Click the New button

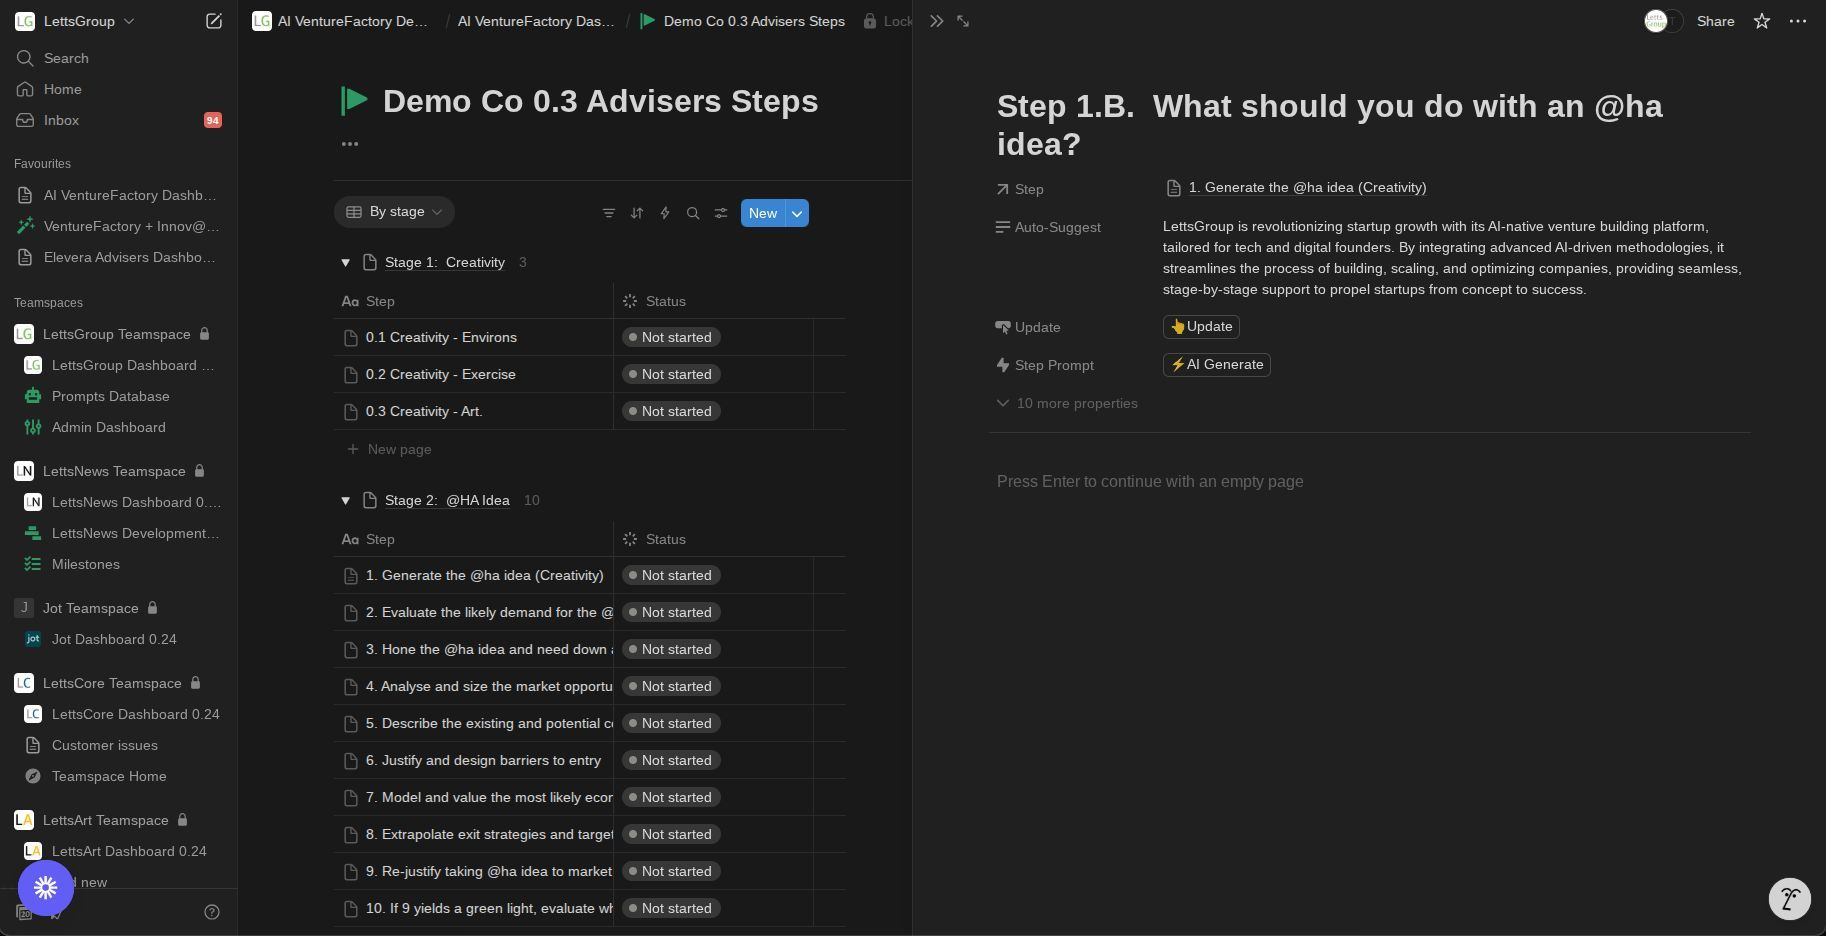coord(763,213)
